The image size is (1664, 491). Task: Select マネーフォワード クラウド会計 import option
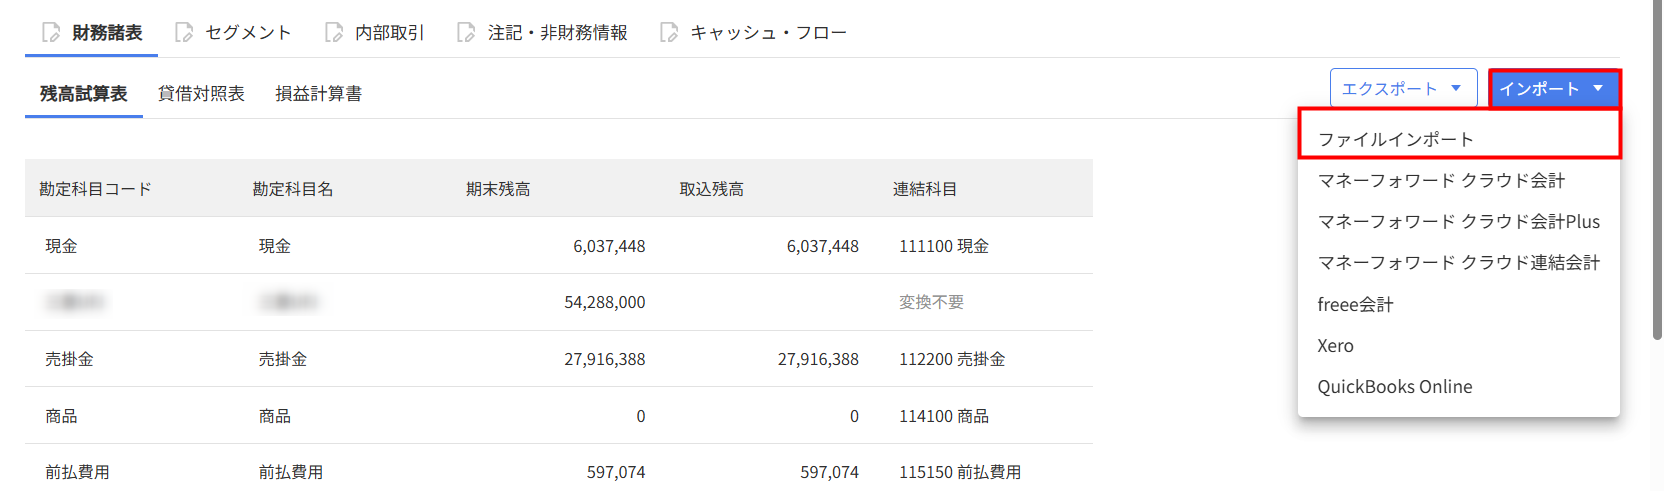click(x=1441, y=181)
